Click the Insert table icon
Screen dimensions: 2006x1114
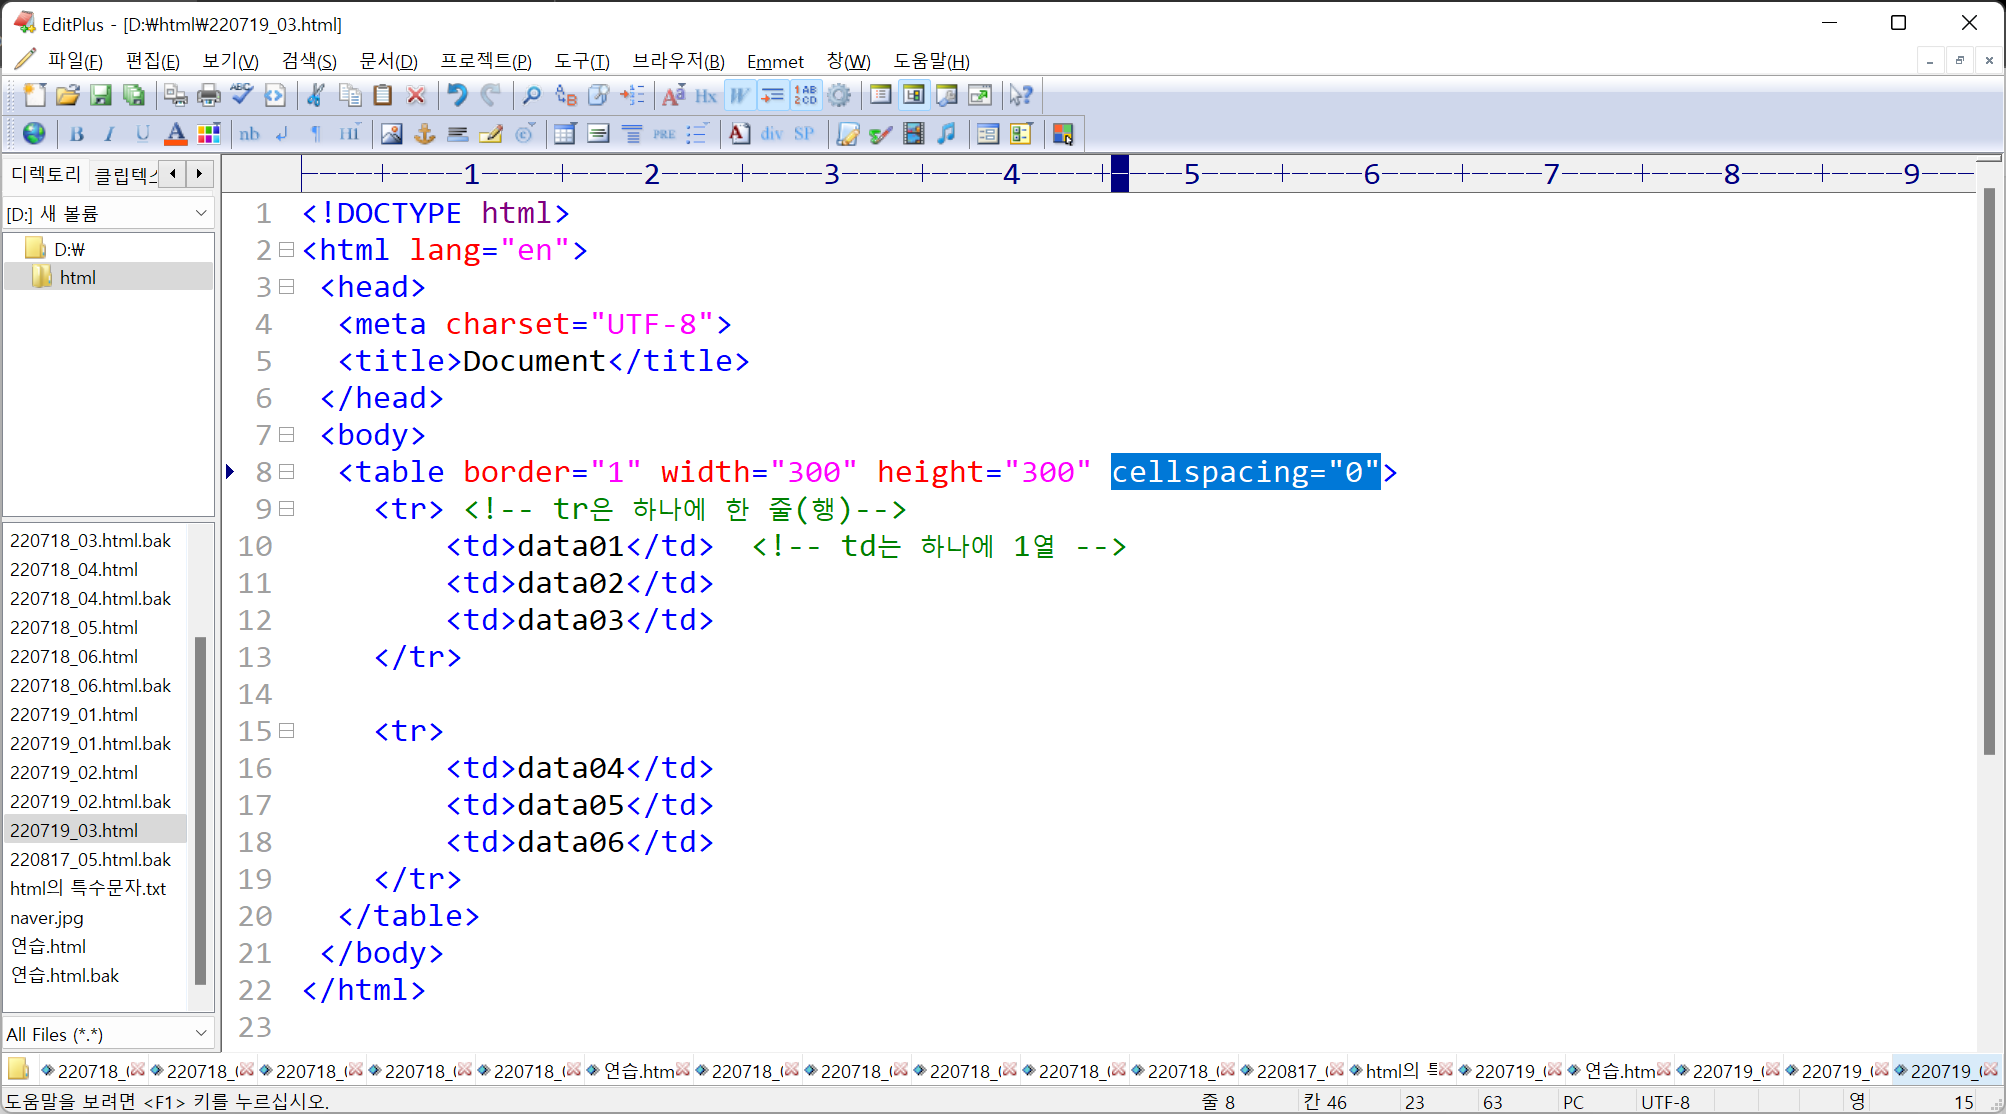pyautogui.click(x=565, y=134)
